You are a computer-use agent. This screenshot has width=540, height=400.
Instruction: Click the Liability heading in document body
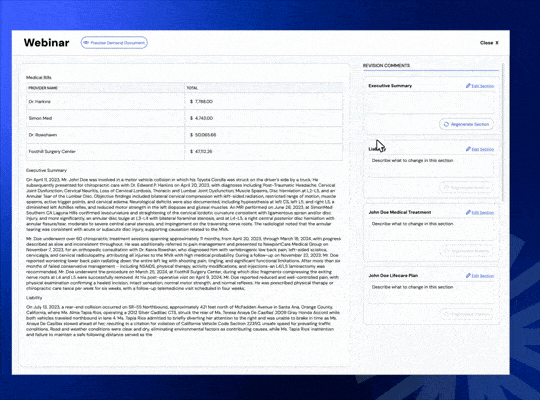34,297
